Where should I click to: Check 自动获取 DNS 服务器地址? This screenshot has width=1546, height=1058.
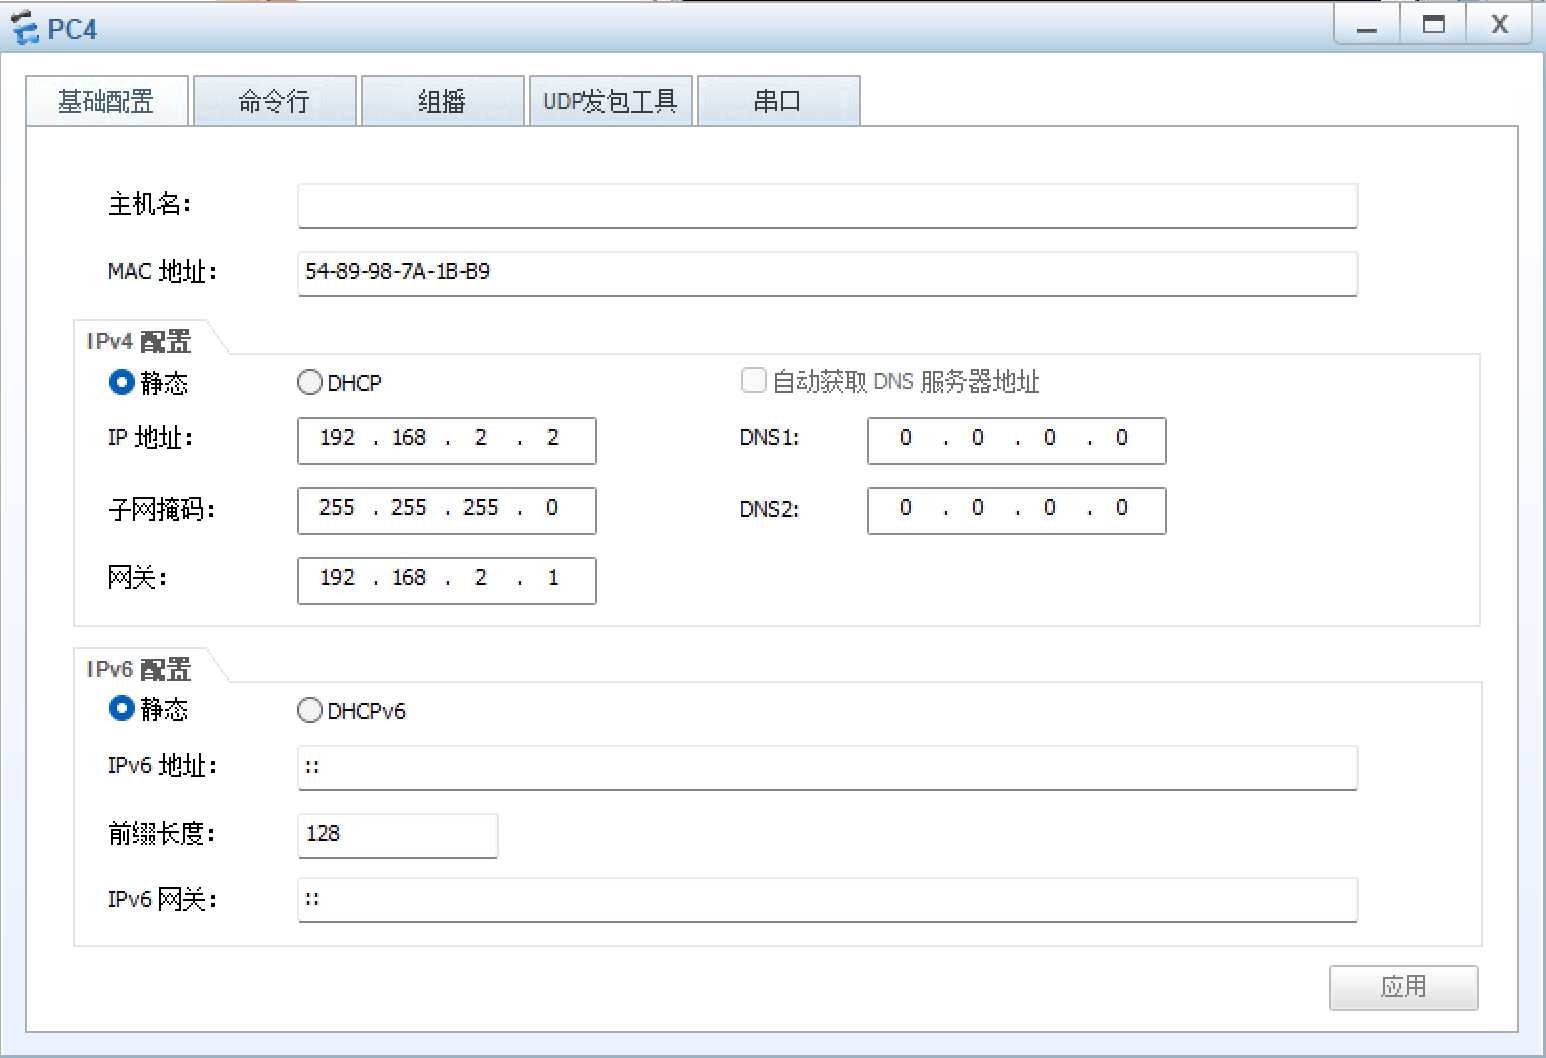coord(753,380)
